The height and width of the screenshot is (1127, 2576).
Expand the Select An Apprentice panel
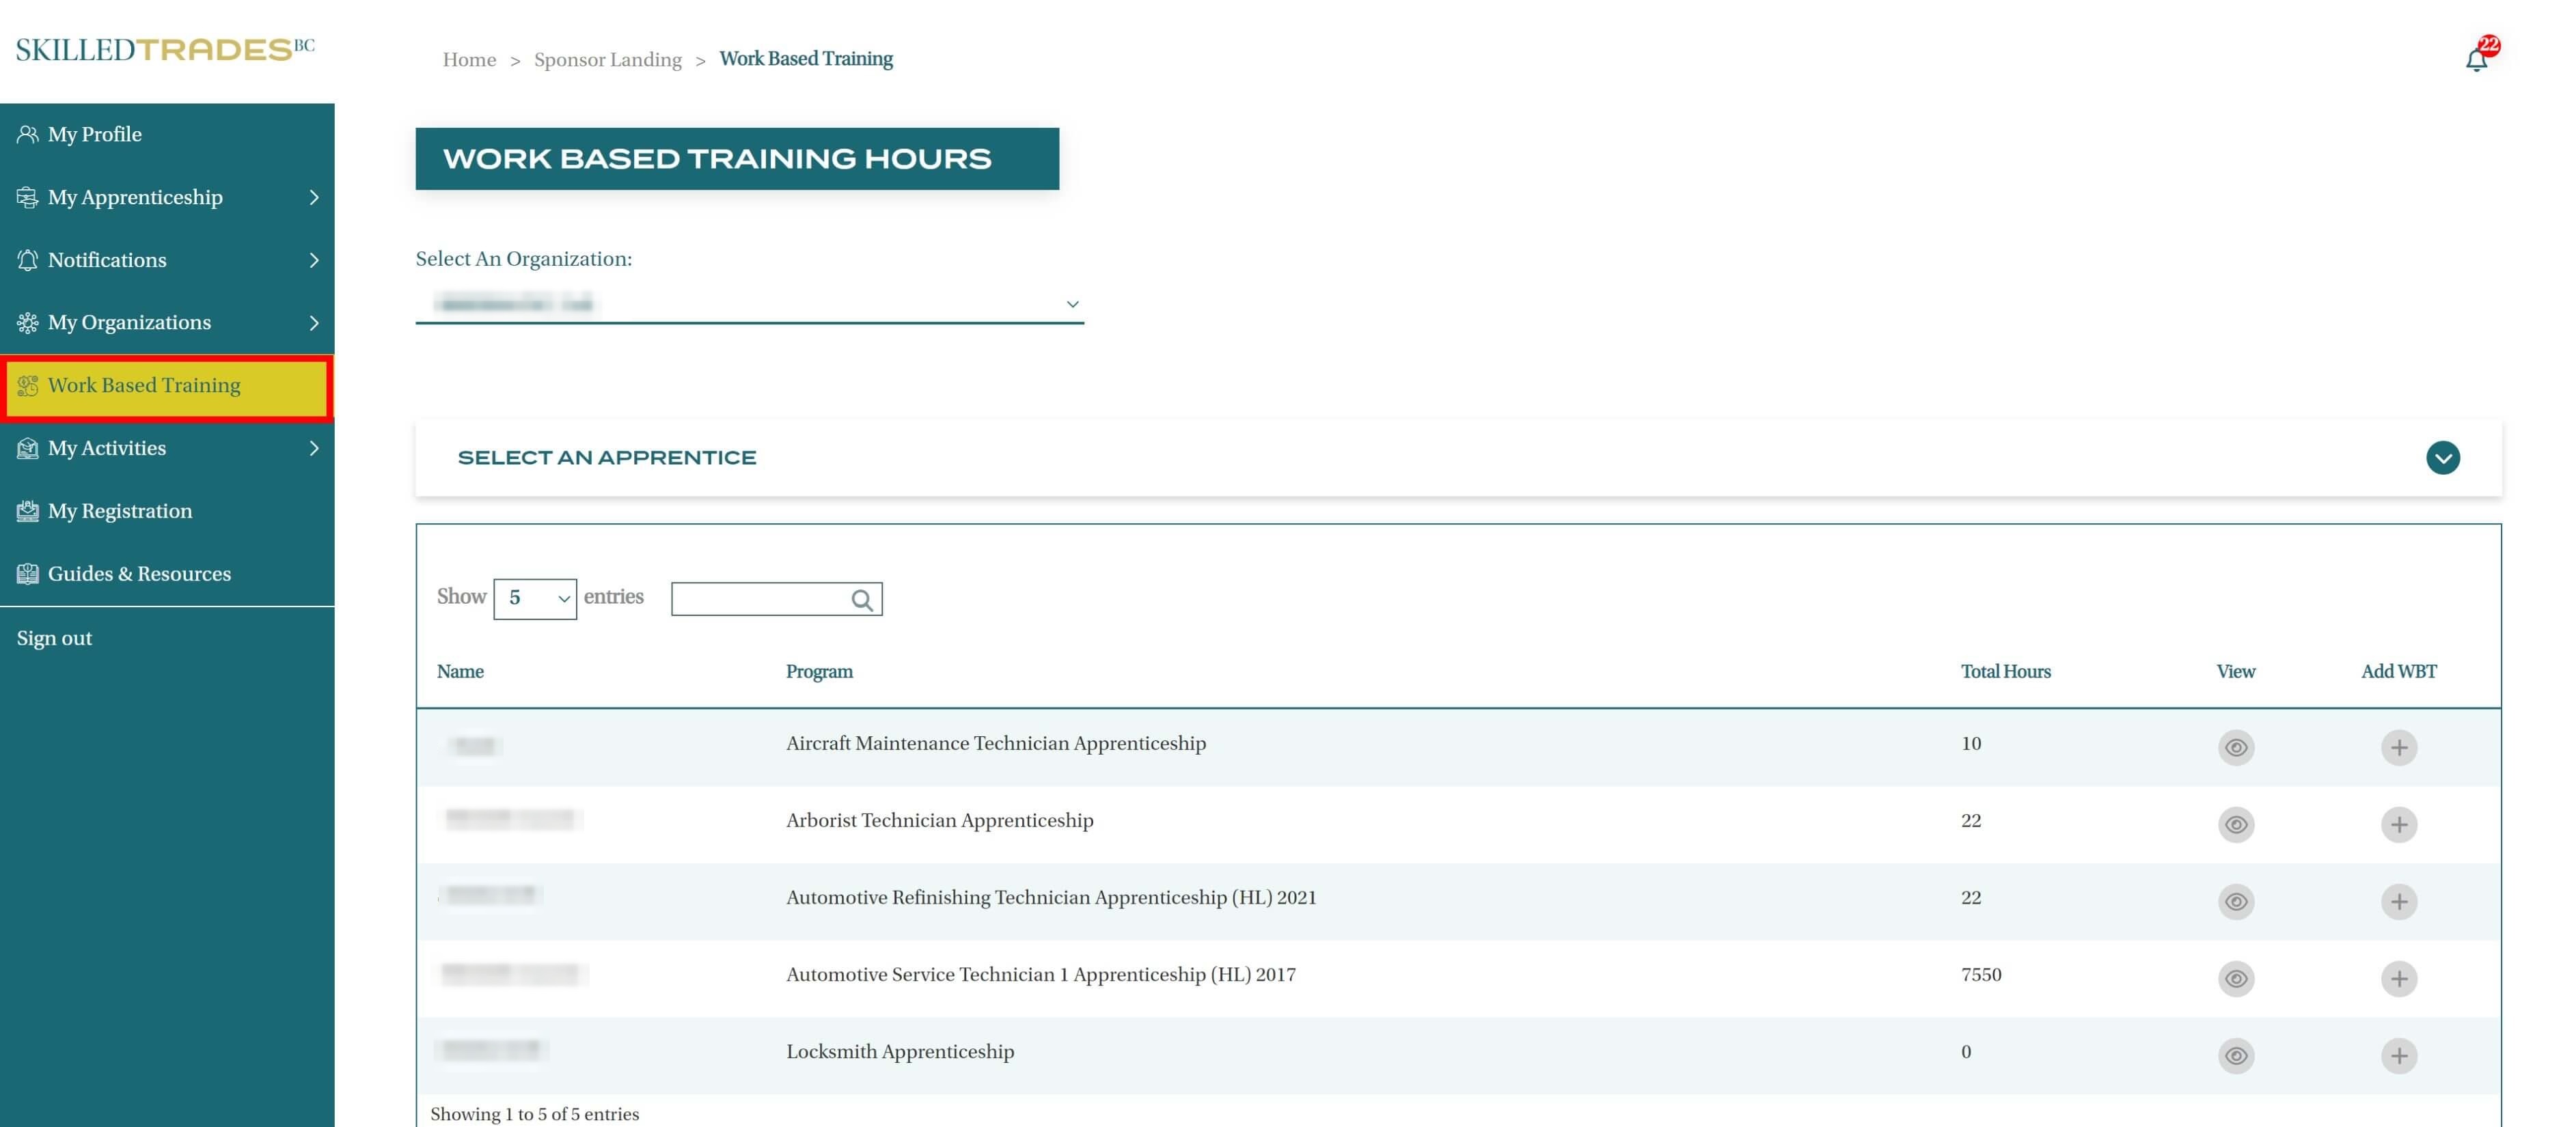click(2442, 458)
